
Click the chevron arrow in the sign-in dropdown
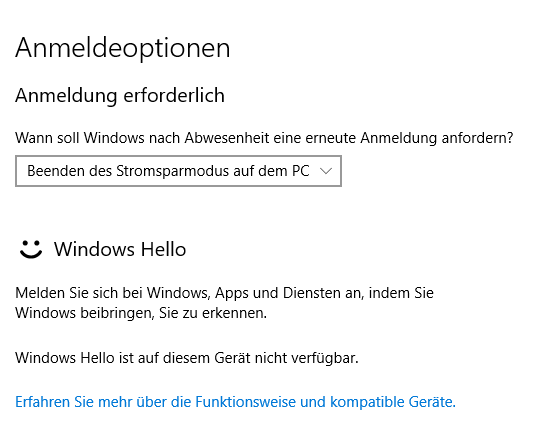pos(325,171)
